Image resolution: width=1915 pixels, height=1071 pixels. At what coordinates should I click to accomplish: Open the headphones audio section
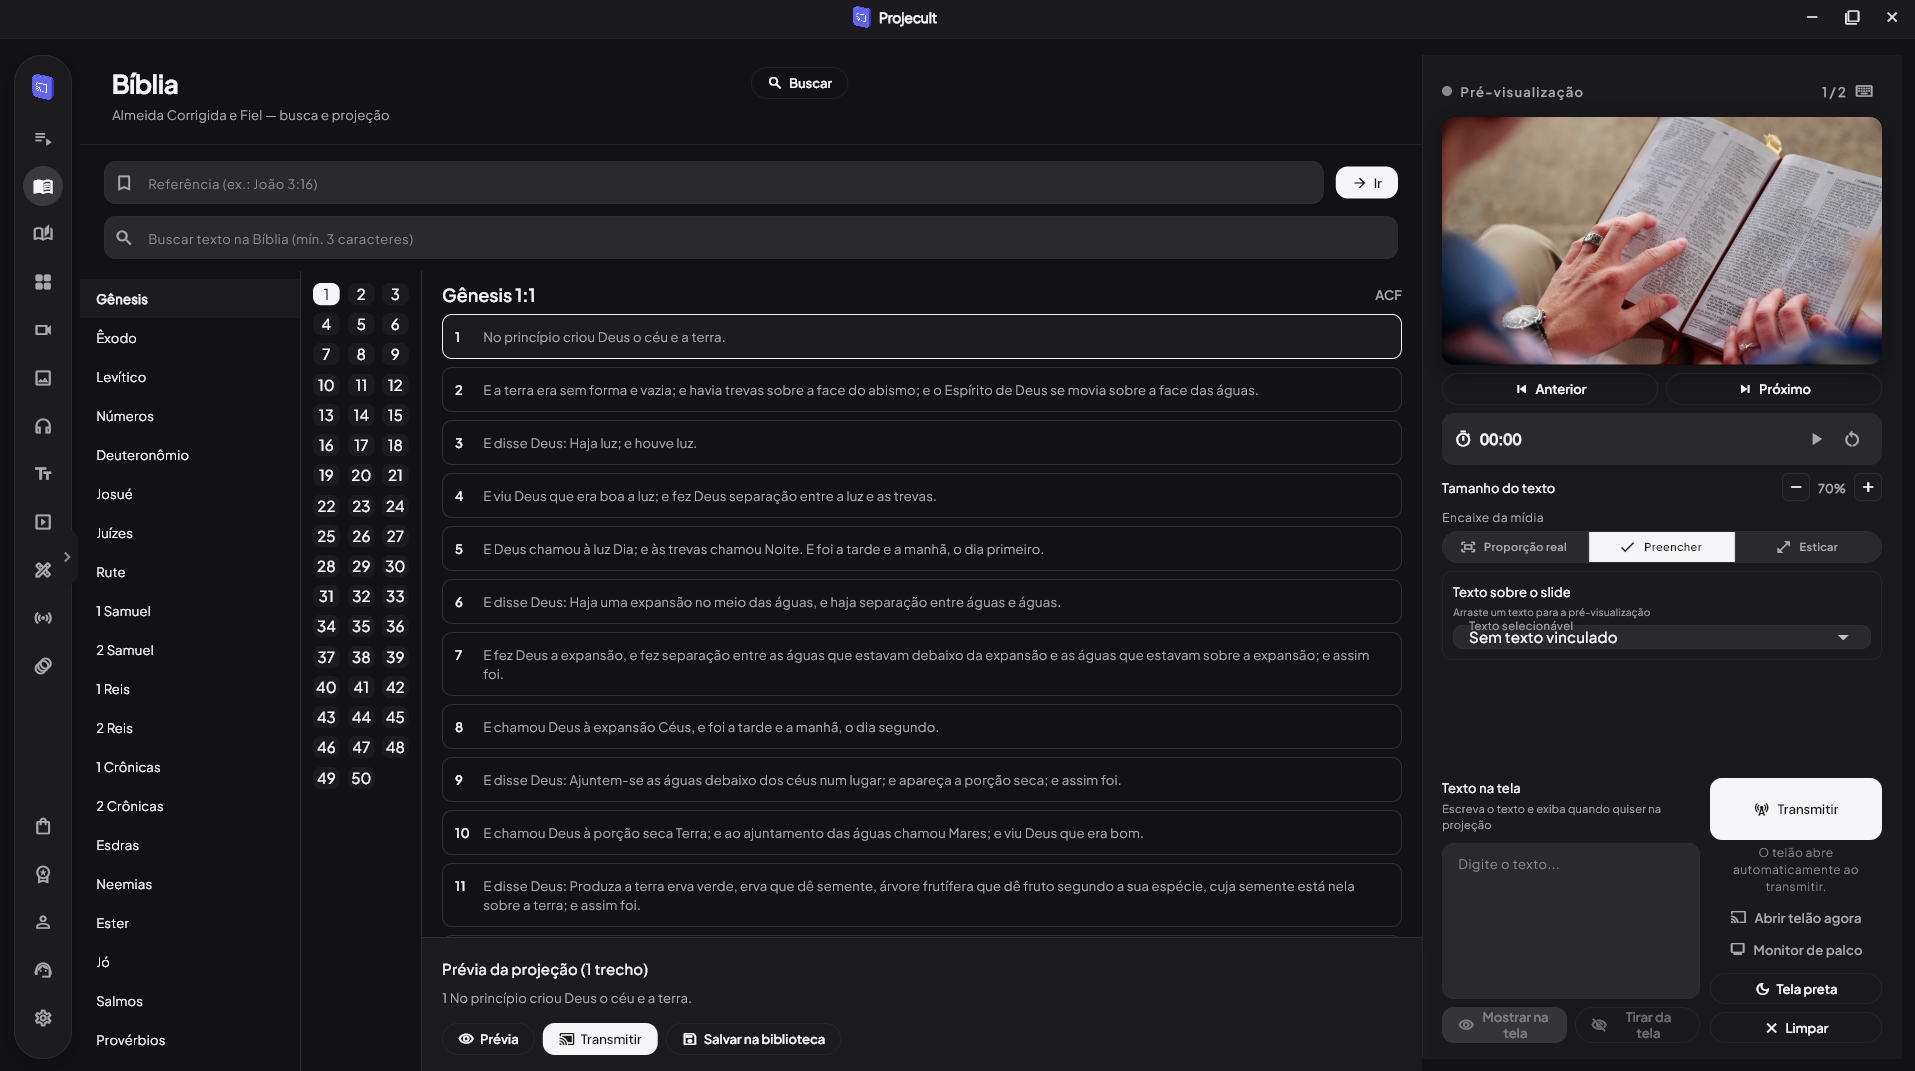coord(43,426)
